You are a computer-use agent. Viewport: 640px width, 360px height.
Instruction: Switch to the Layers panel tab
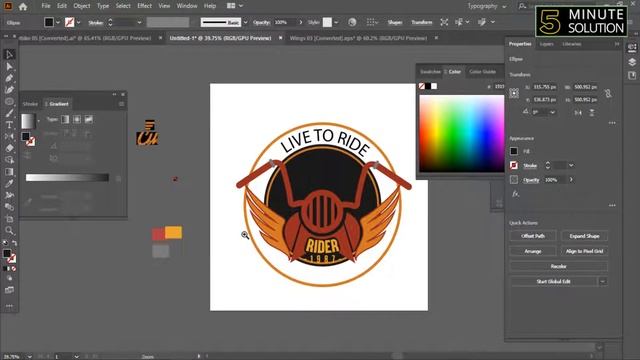point(547,44)
